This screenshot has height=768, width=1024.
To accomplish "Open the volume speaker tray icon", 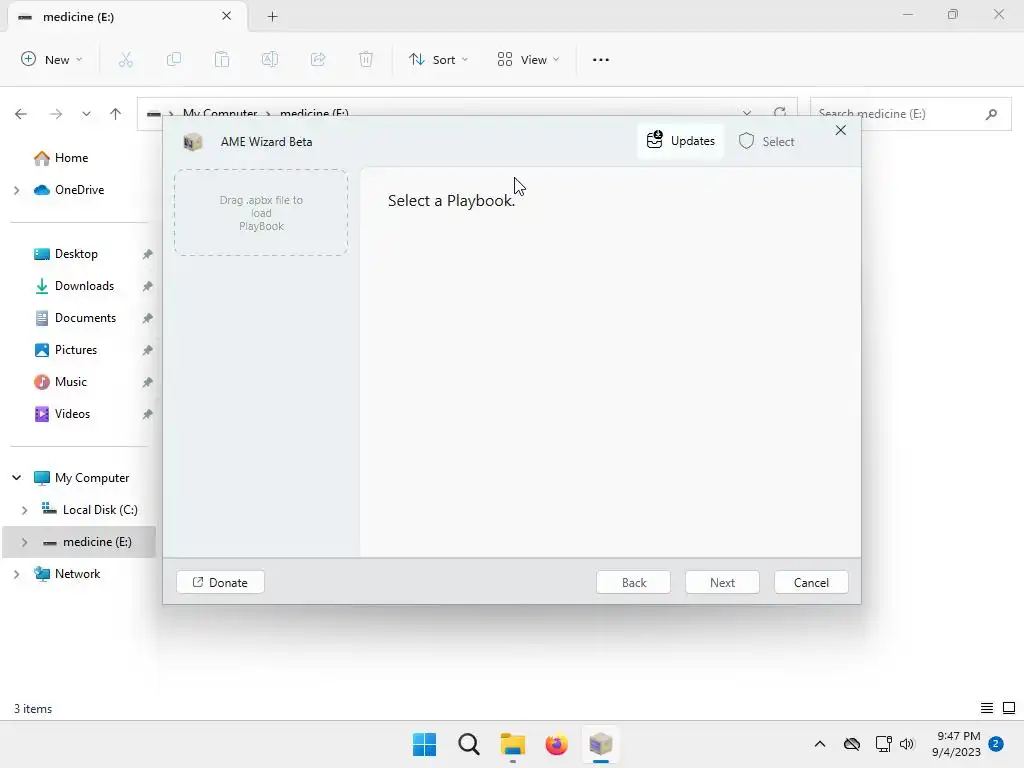I will (907, 744).
